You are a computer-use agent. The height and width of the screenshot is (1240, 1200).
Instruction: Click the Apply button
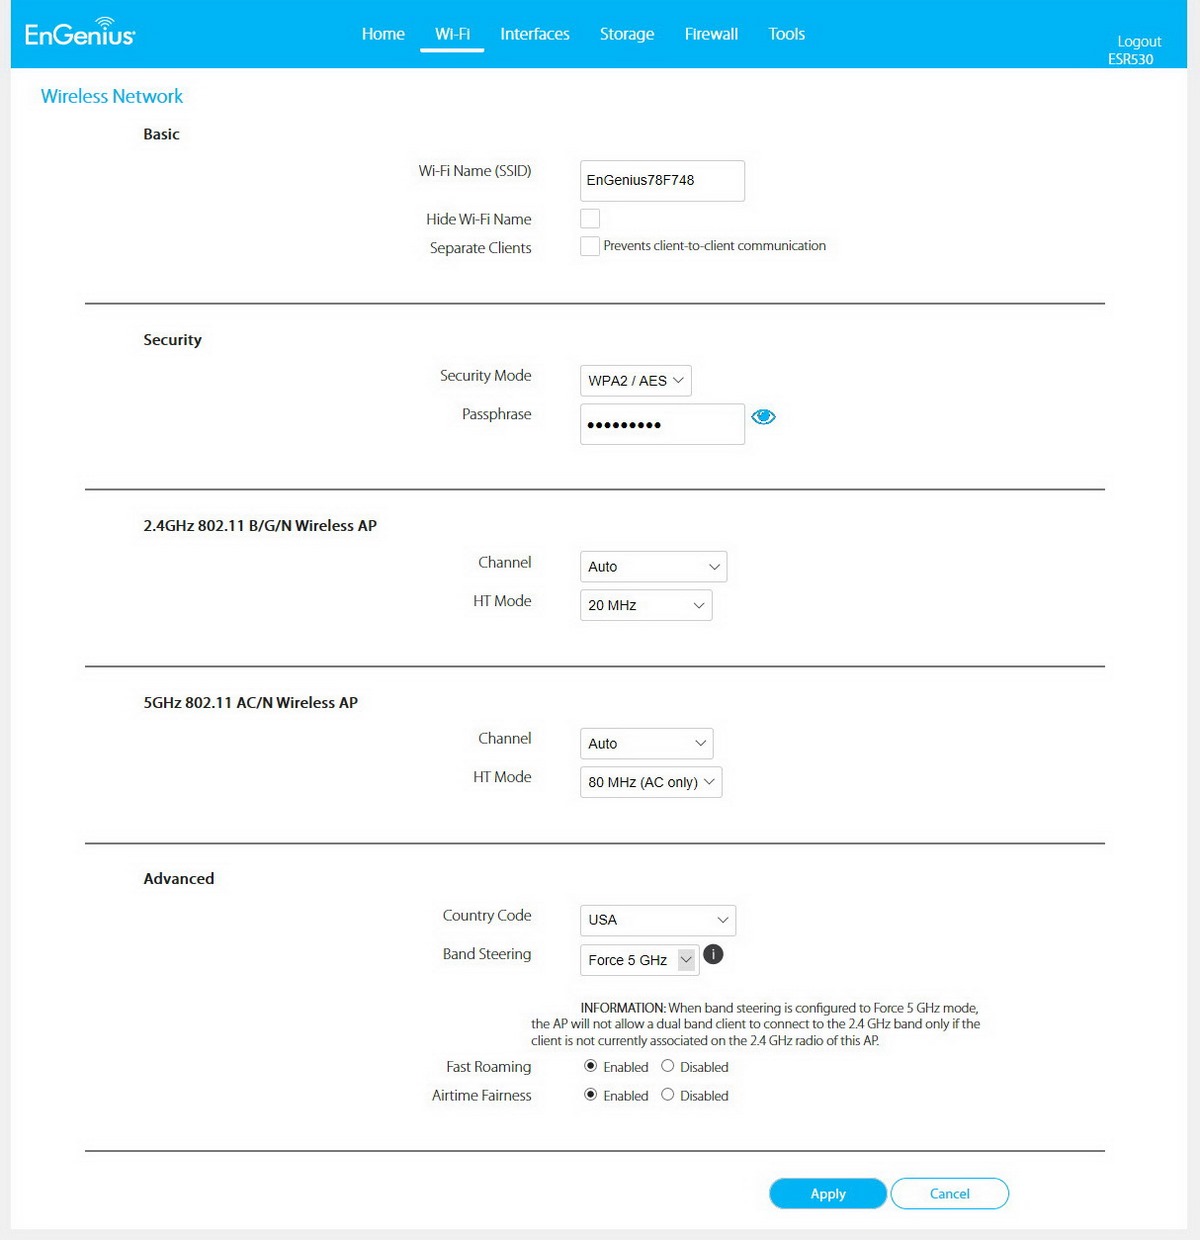(x=828, y=1194)
